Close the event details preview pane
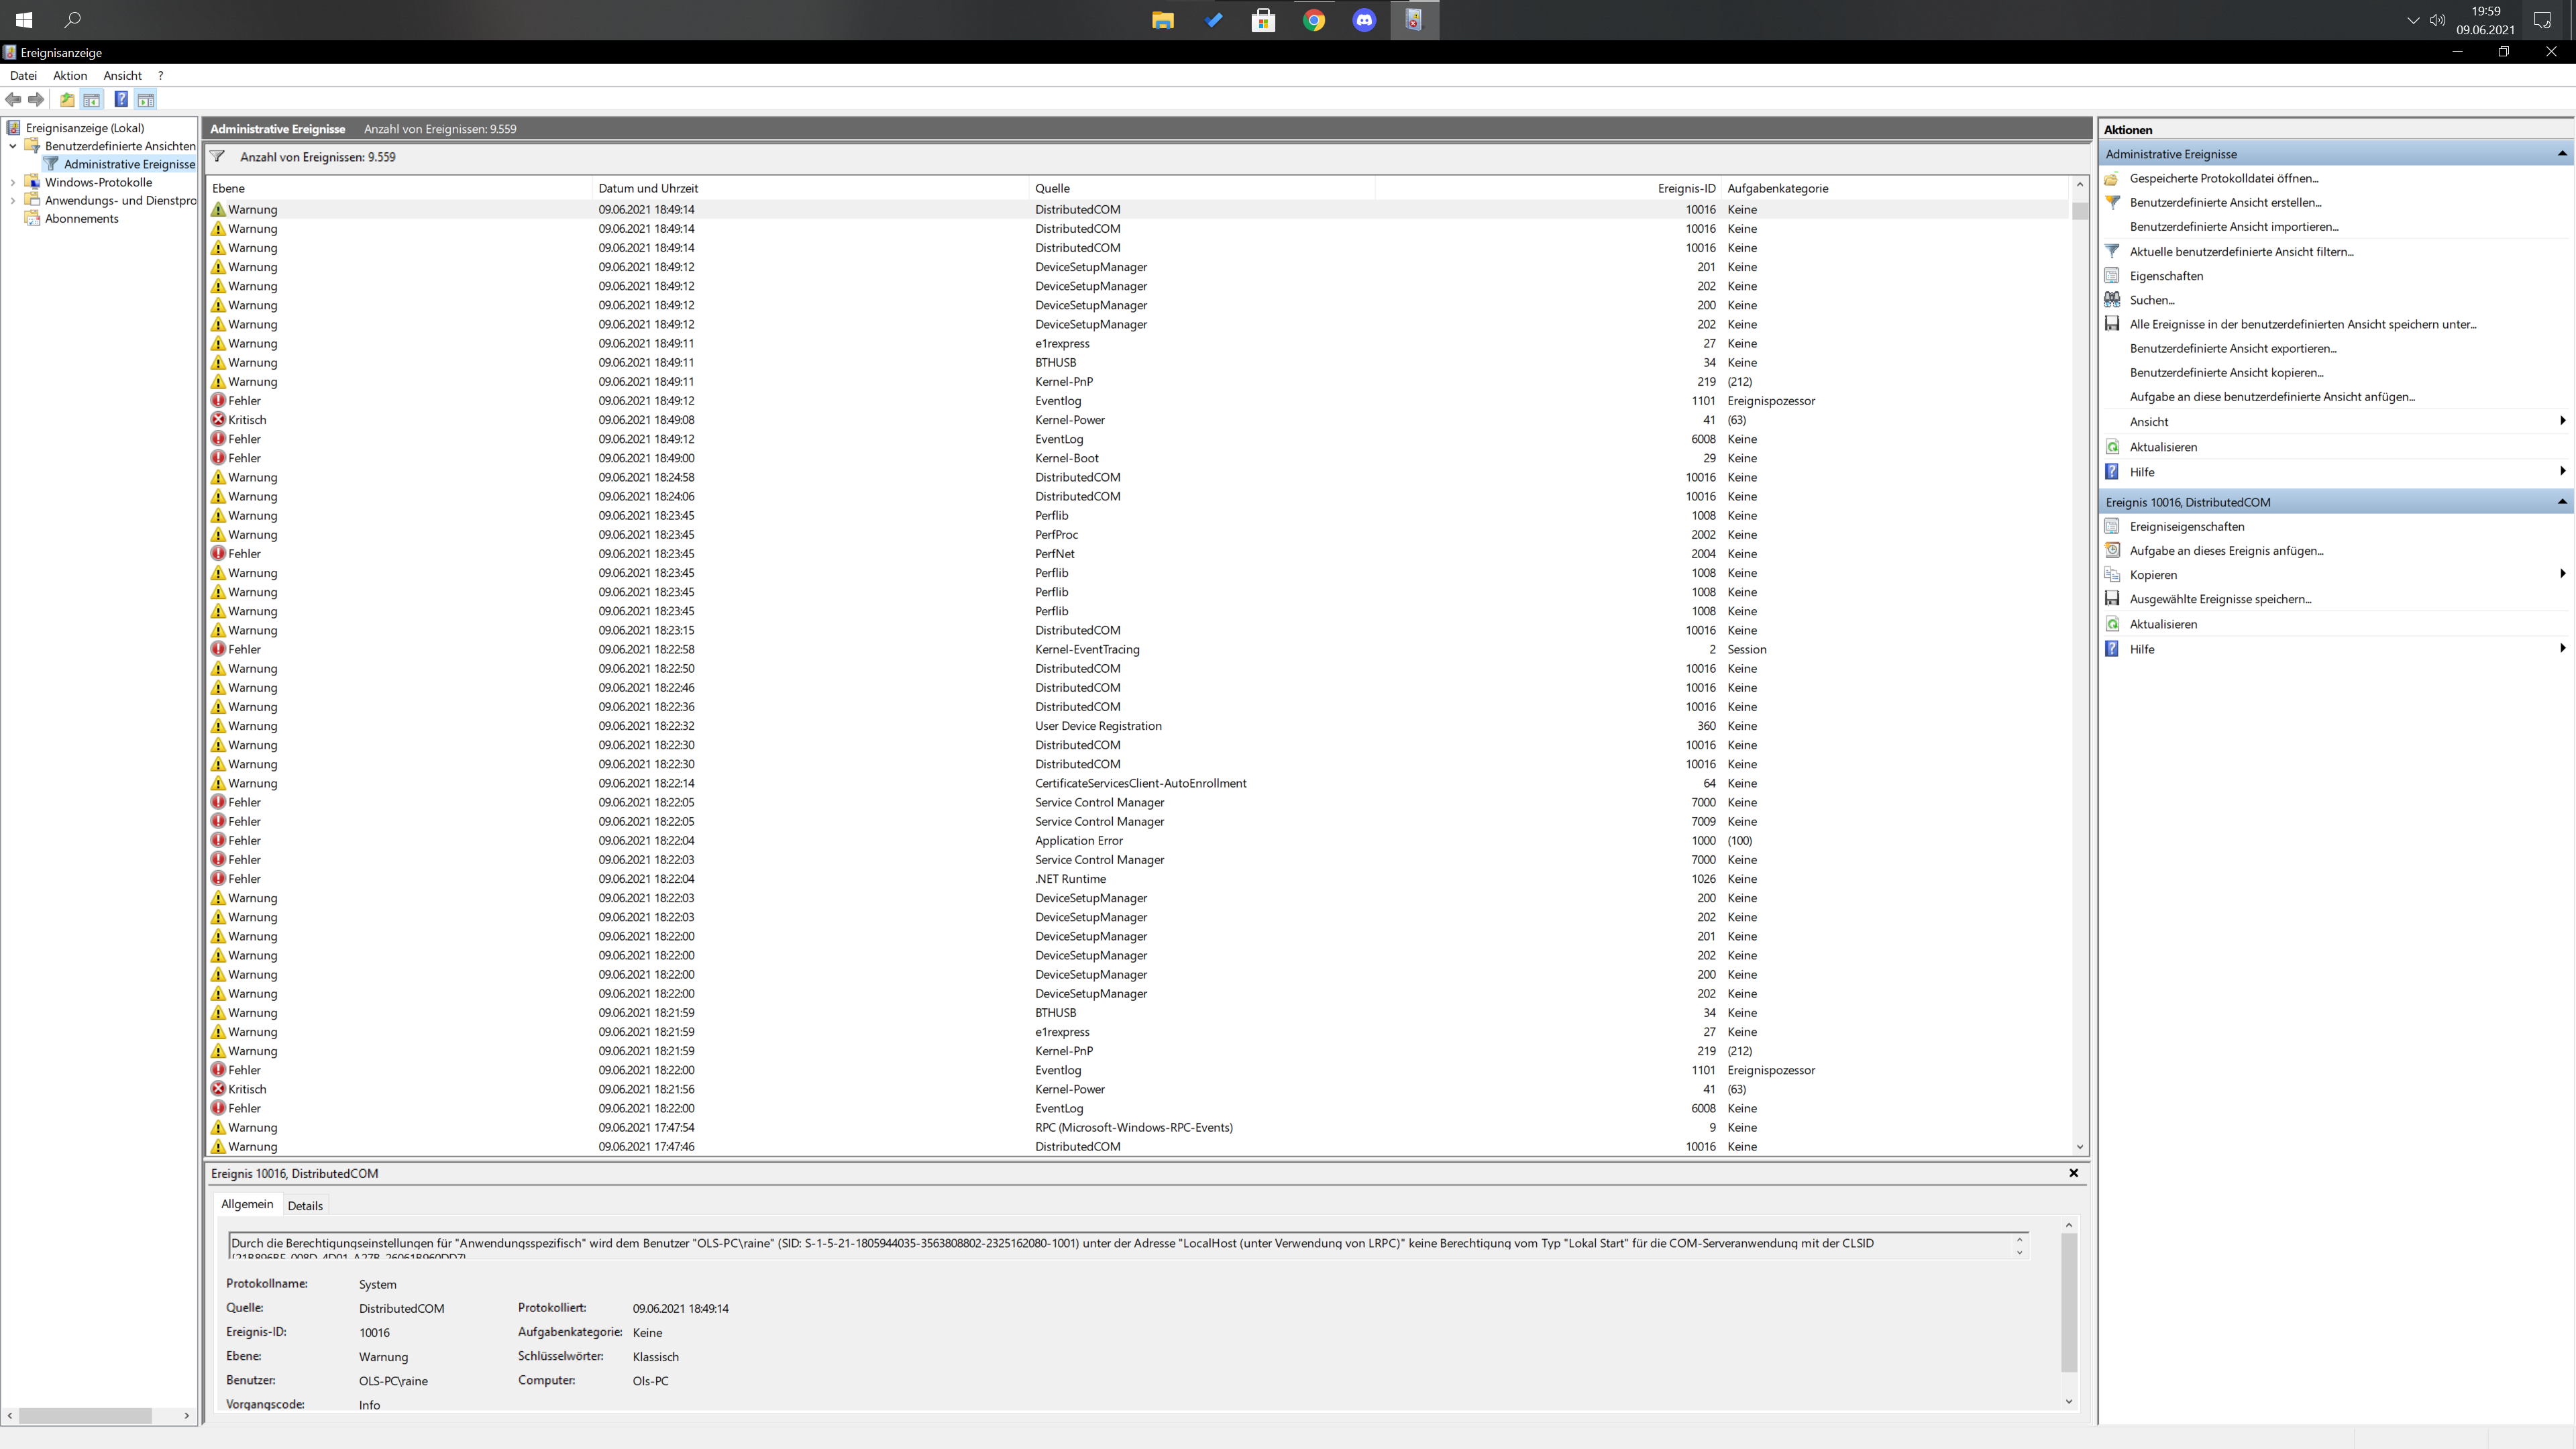Viewport: 2576px width, 1449px height. coord(2073,1173)
